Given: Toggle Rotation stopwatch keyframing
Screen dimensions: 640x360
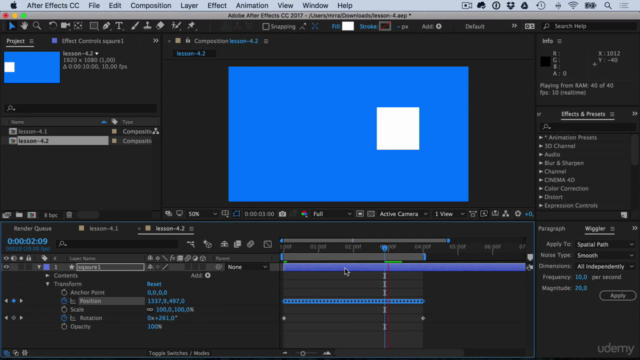Looking at the screenshot, I should [x=64, y=318].
